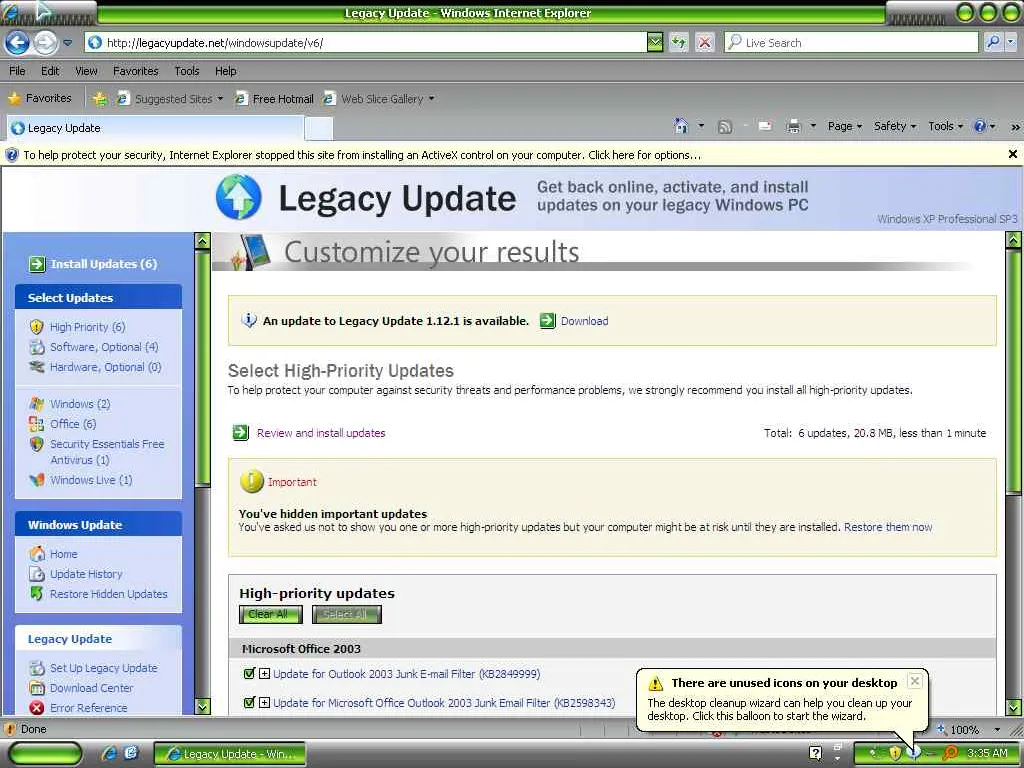Image resolution: width=1024 pixels, height=768 pixels.
Task: Click the Legacy Update taskbar window button
Action: coord(230,754)
